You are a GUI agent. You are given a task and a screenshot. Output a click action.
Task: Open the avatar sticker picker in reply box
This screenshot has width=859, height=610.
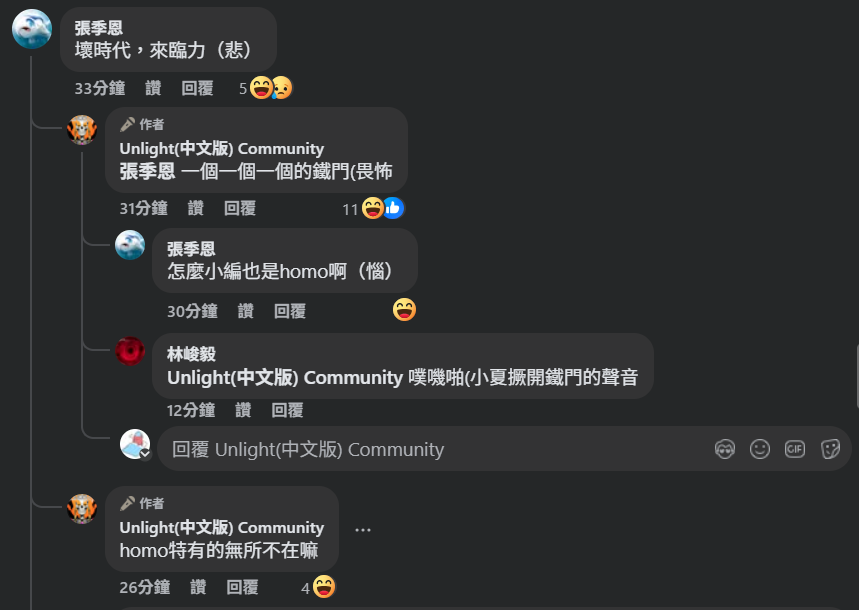coord(725,449)
